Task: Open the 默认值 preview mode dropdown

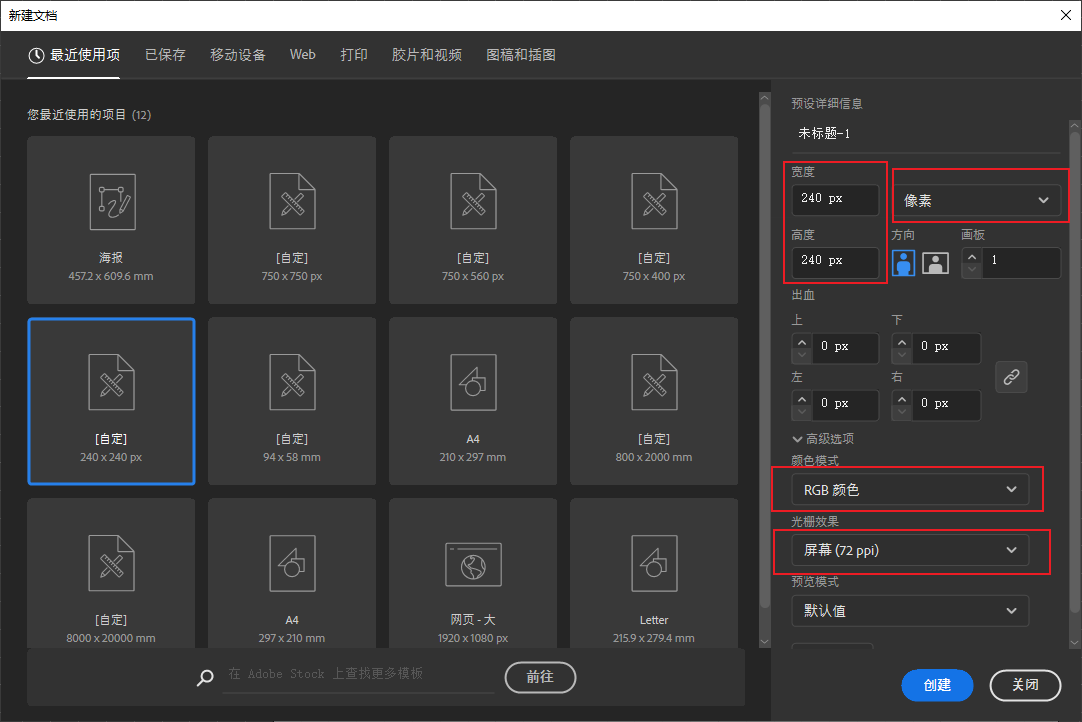Action: click(x=910, y=611)
